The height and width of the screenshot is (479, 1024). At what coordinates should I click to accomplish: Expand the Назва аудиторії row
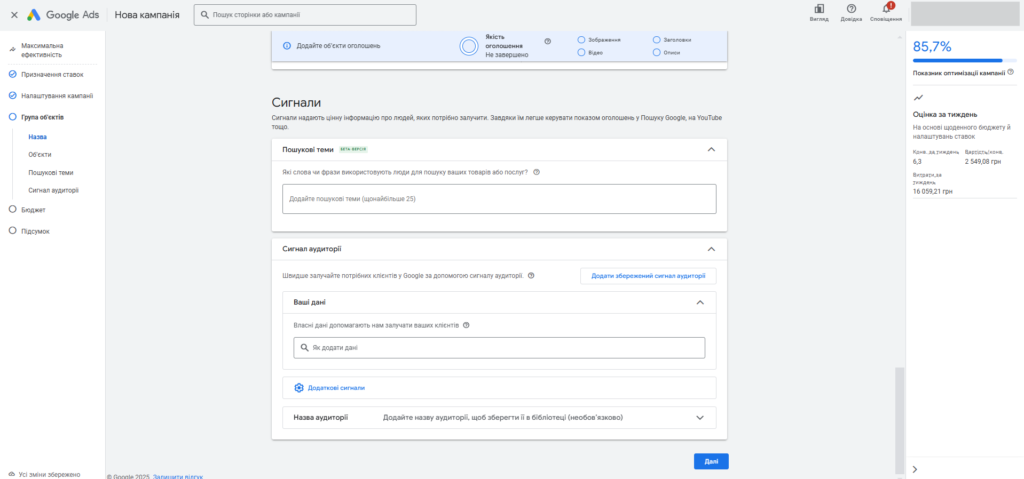(x=699, y=417)
